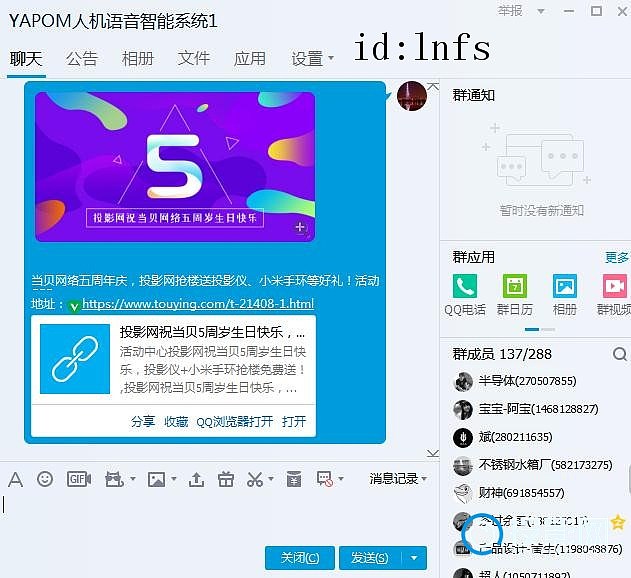Viewport: 631px width, 578px height.
Task: Open the touying.com URL link
Action: click(x=198, y=303)
